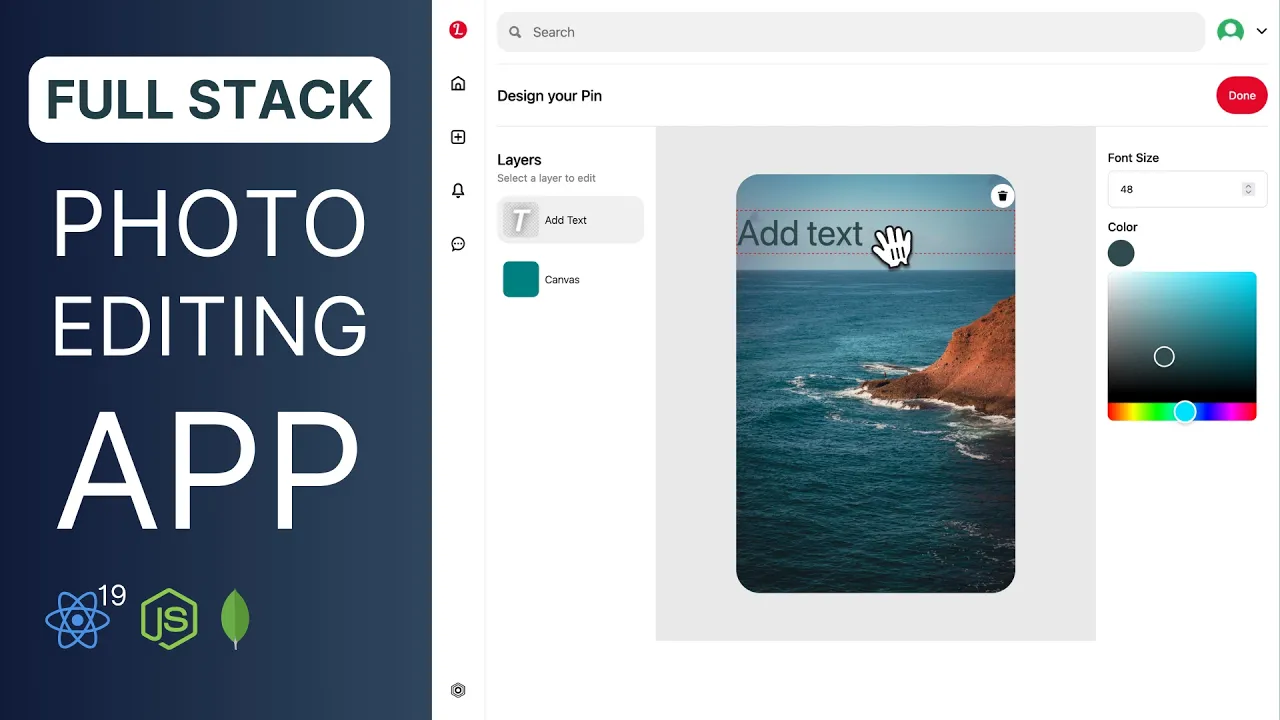Click the Font Size input showing 48
The width and height of the screenshot is (1280, 720).
1187,189
